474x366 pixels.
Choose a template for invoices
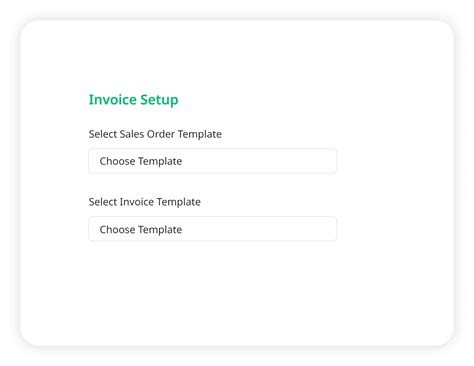[212, 229]
